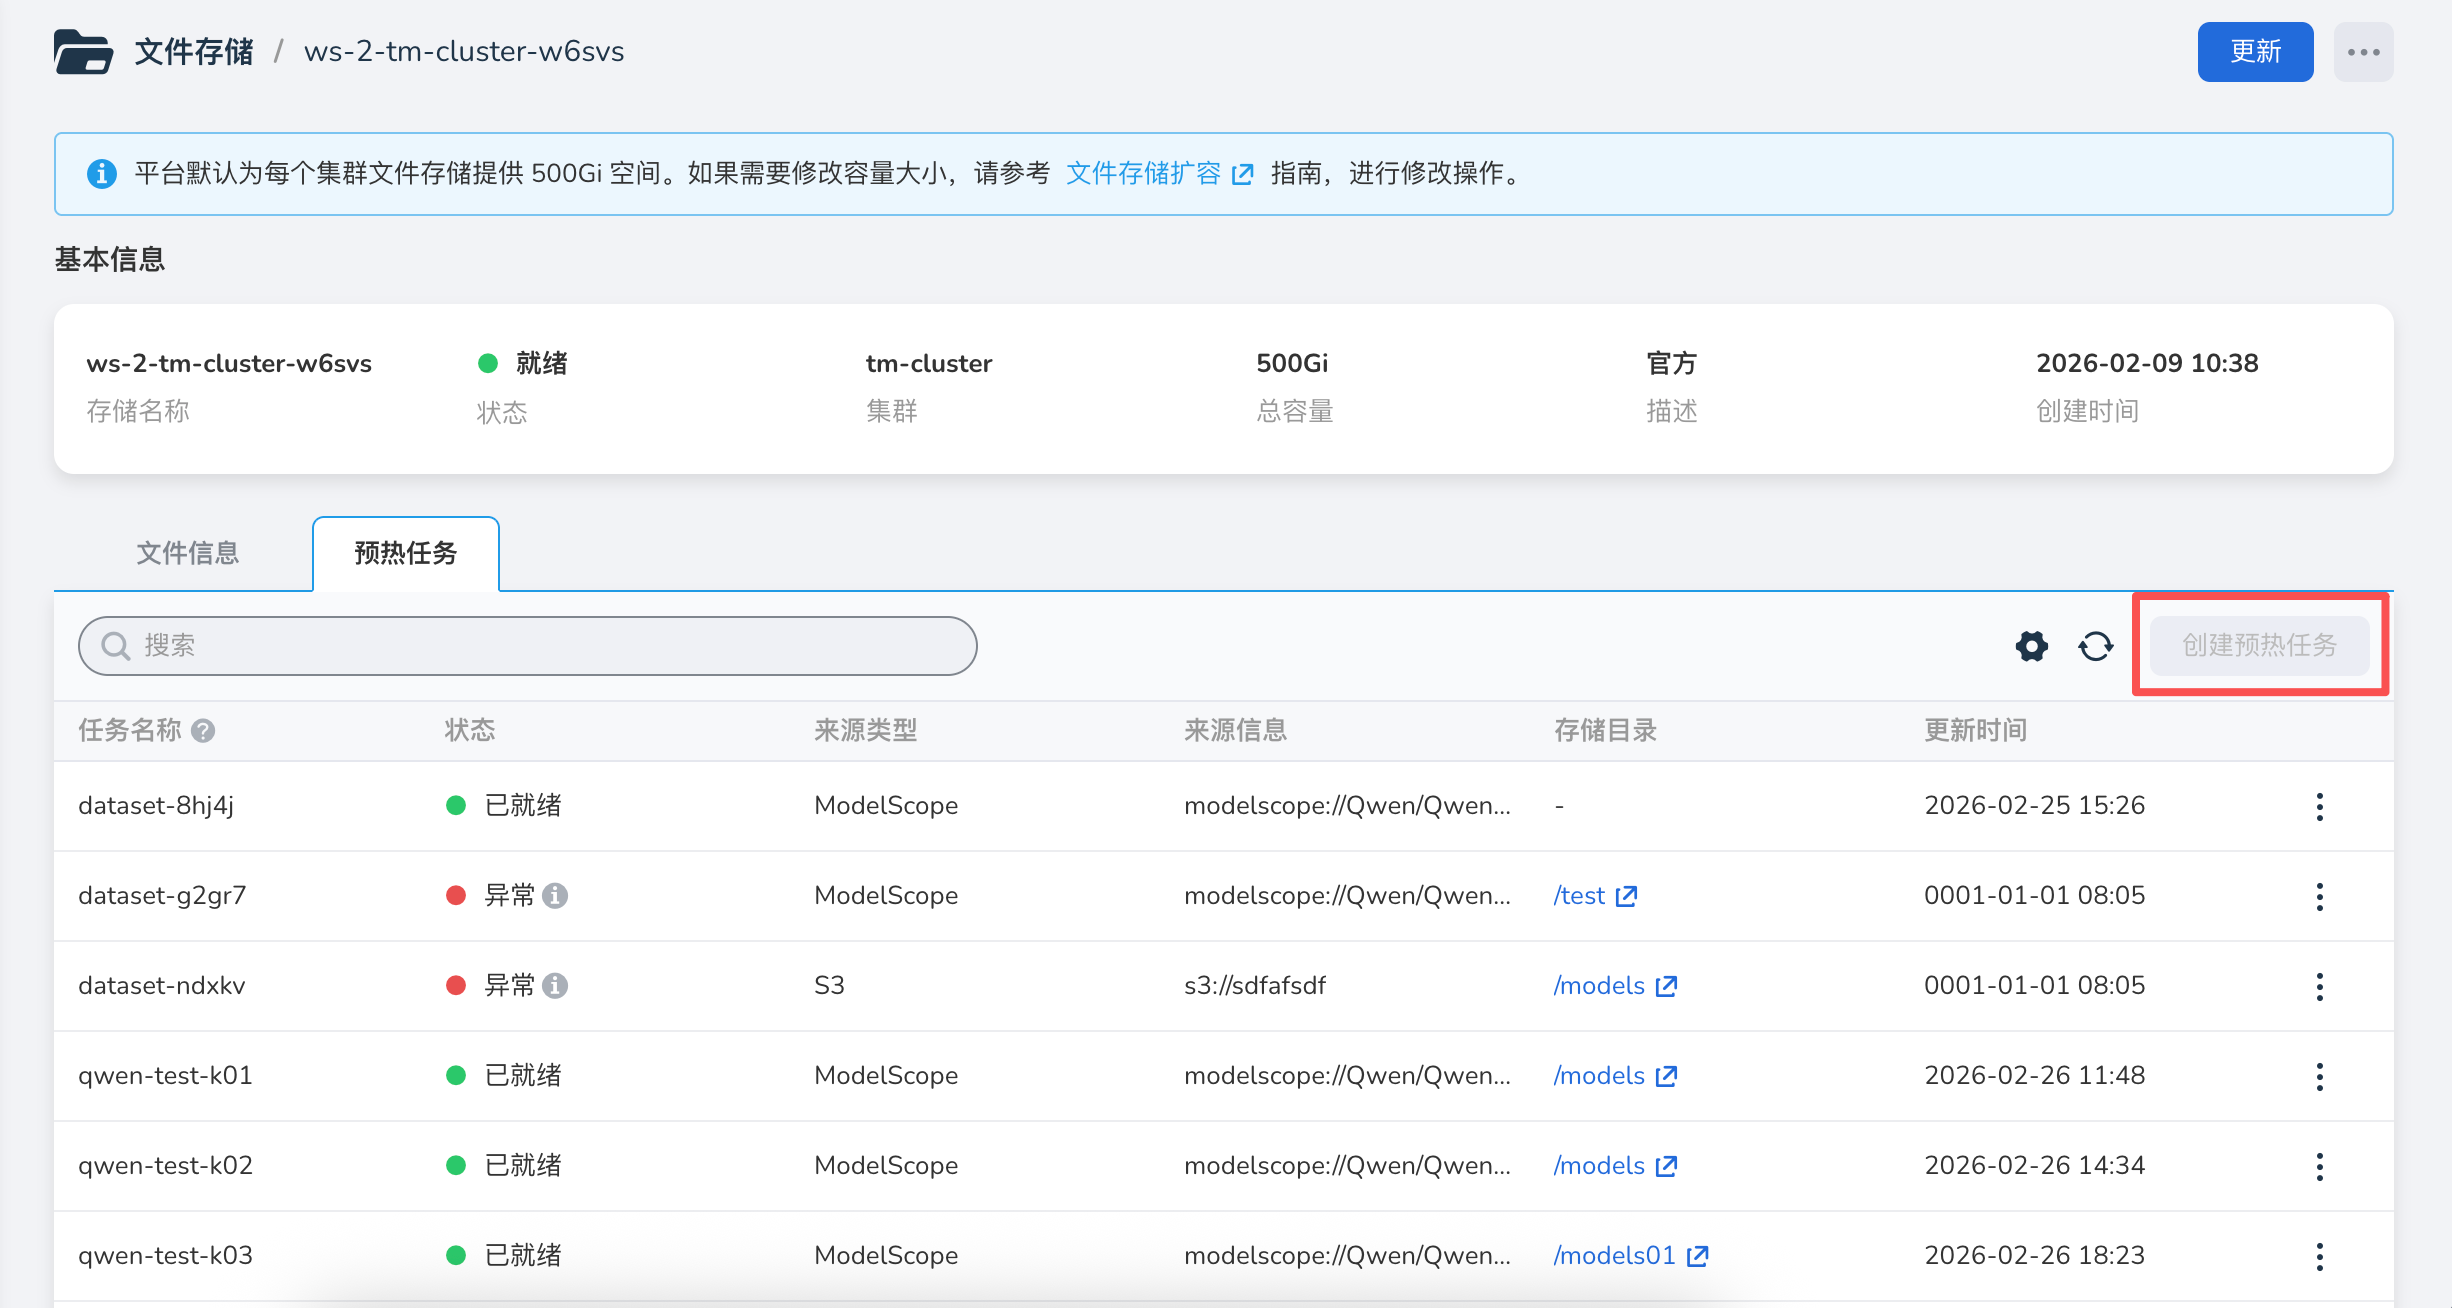Click the info icon for dataset-ndxkv 异常 status
The height and width of the screenshot is (1308, 2452).
555,985
